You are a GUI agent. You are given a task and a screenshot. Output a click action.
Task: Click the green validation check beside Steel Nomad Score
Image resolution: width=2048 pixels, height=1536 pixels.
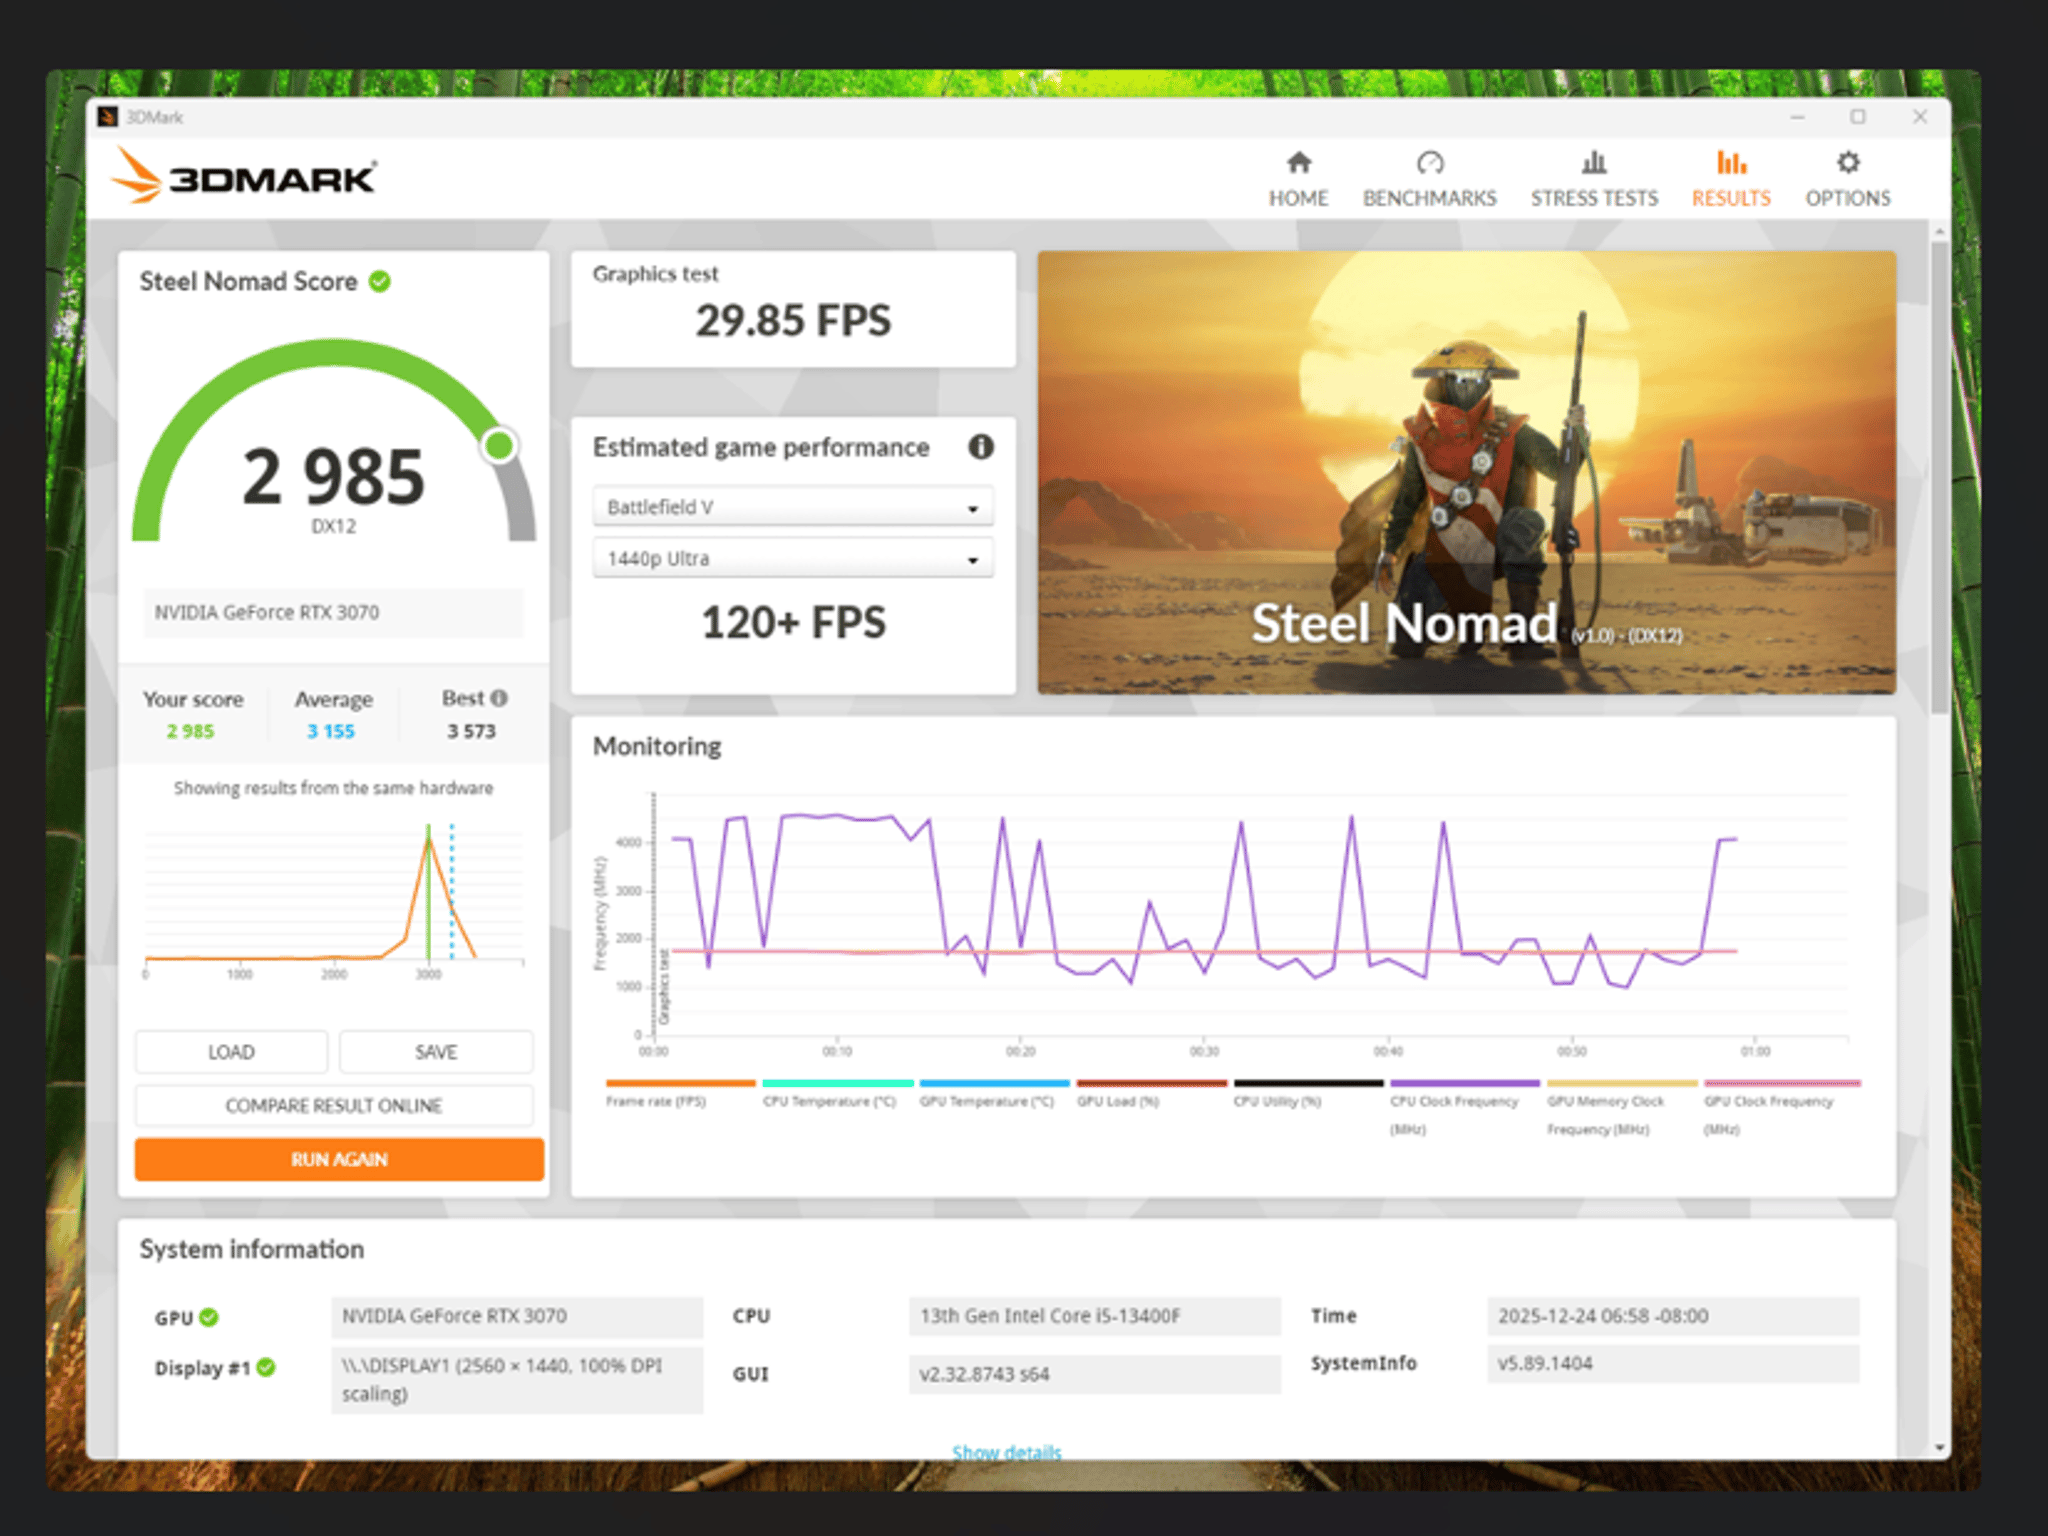(x=379, y=282)
